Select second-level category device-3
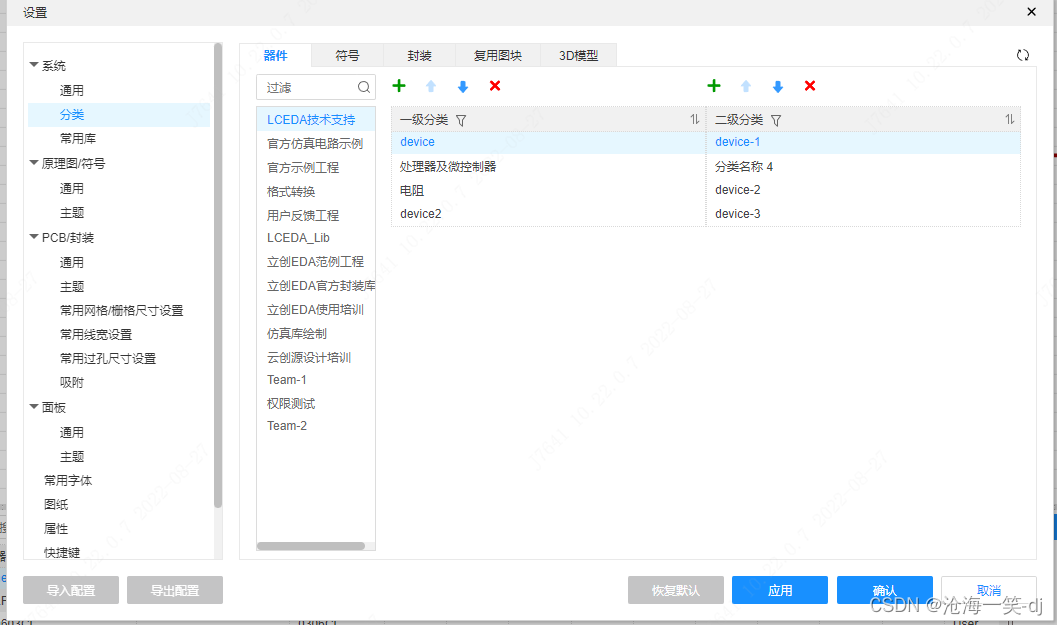 point(863,214)
